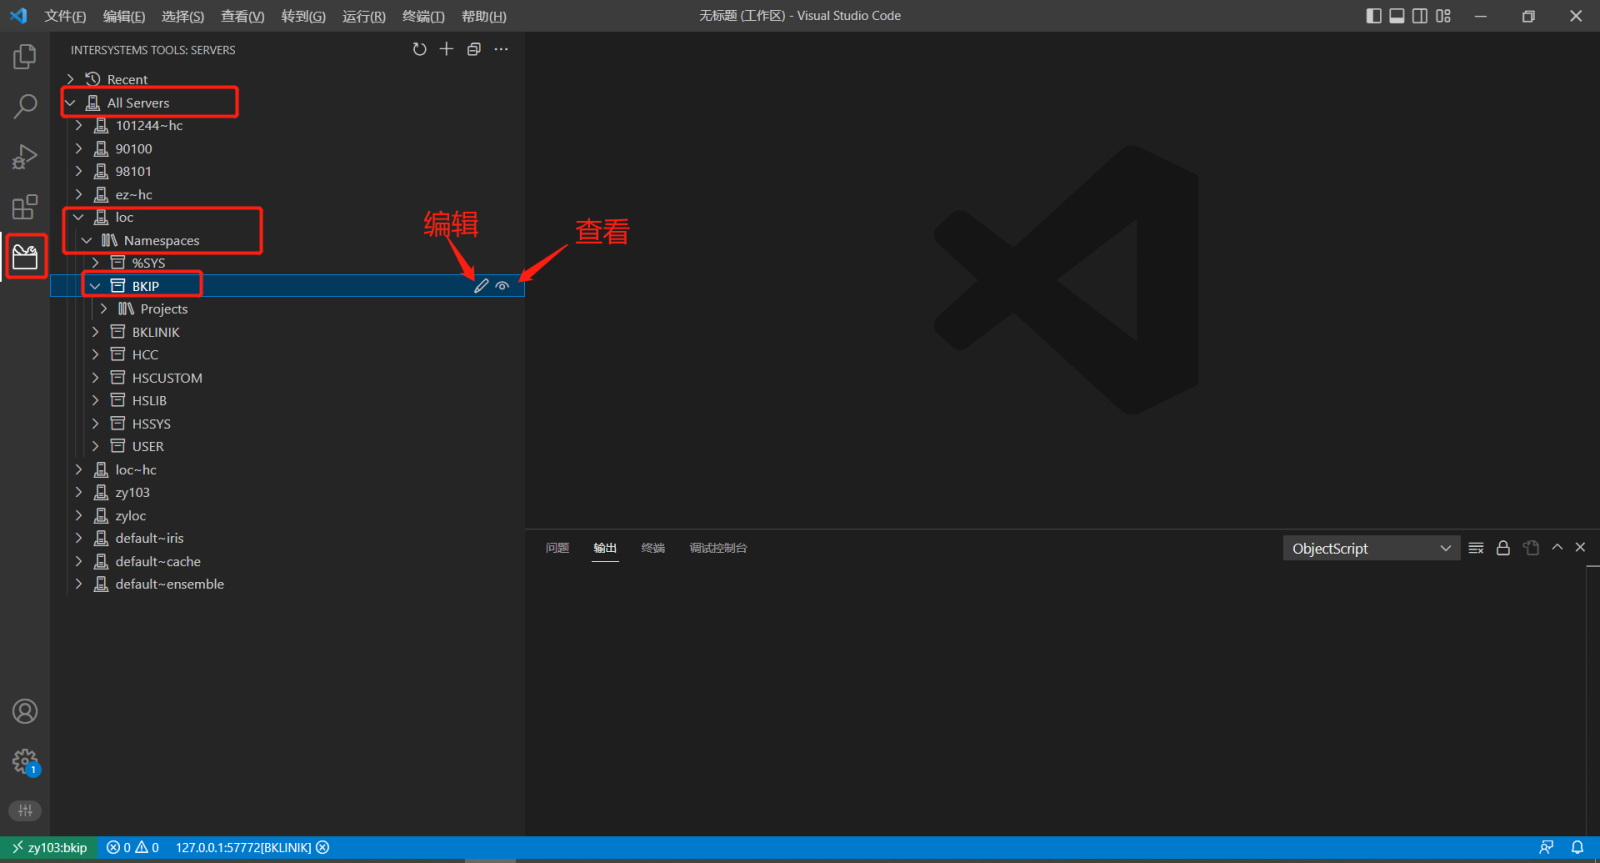Click the pencil edit icon on BKIP
Screen dimensions: 1600x863
click(x=481, y=286)
